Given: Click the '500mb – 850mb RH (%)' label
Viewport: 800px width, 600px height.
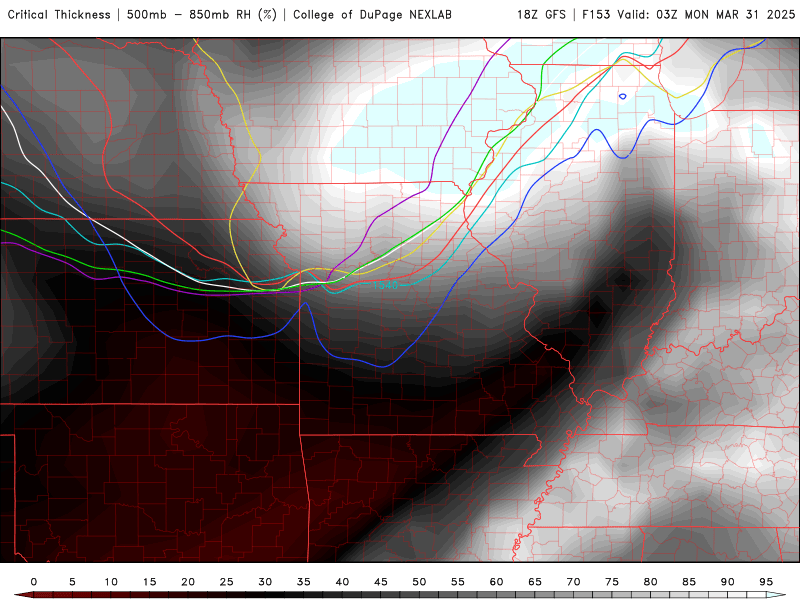Looking at the screenshot, I should click(x=202, y=15).
